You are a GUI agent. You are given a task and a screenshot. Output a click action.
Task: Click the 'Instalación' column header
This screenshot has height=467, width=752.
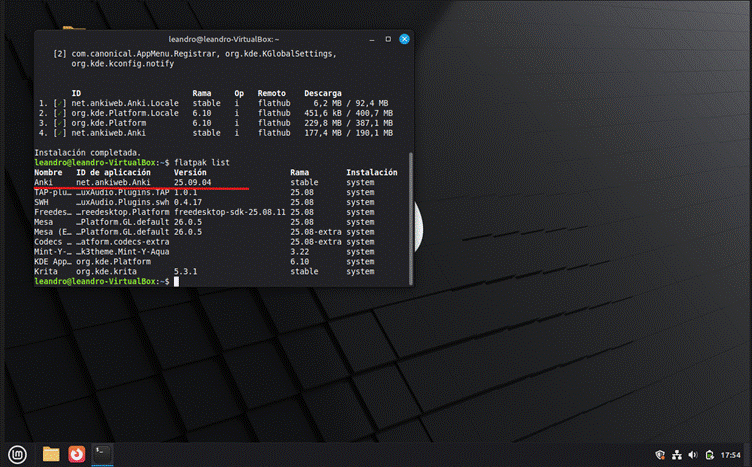[x=372, y=173]
